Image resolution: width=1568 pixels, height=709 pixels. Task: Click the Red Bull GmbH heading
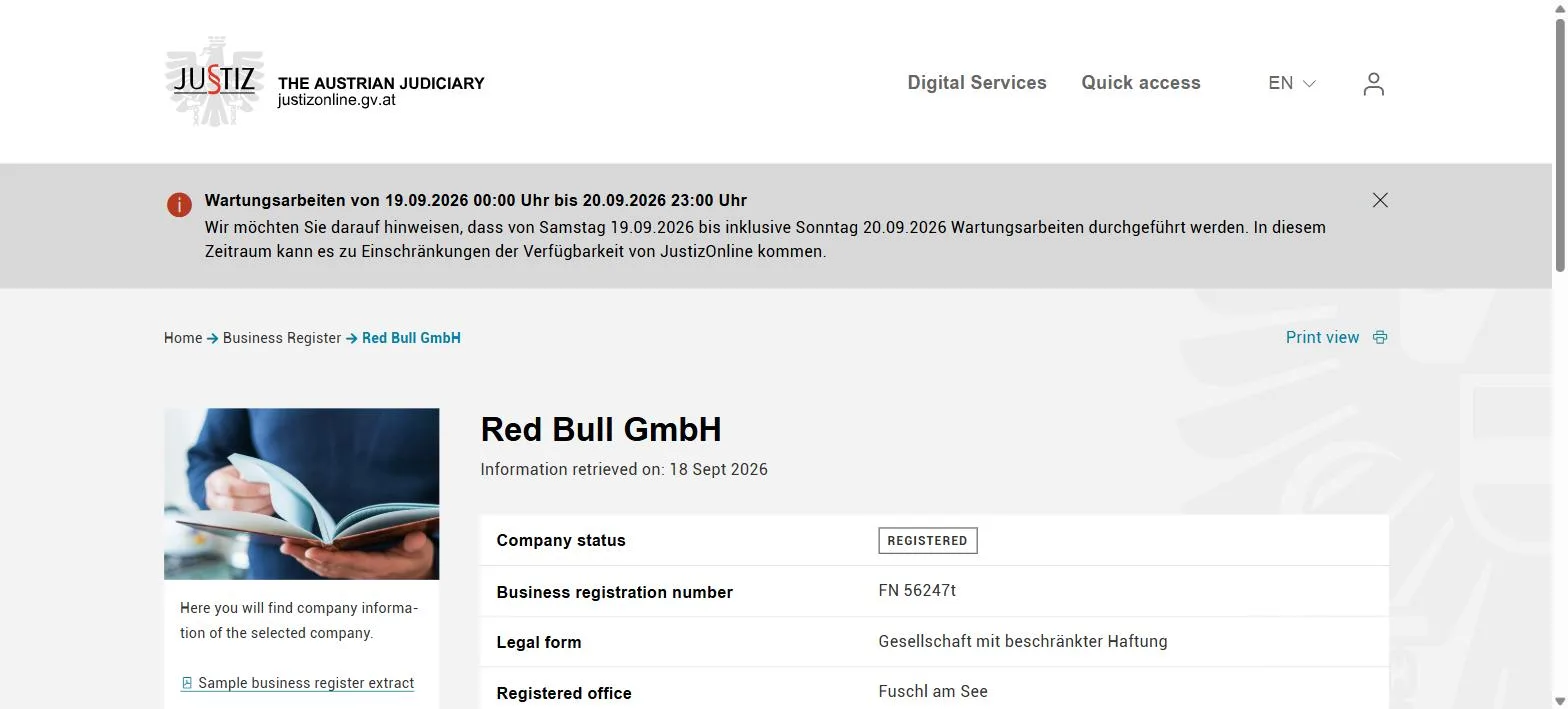pos(601,429)
